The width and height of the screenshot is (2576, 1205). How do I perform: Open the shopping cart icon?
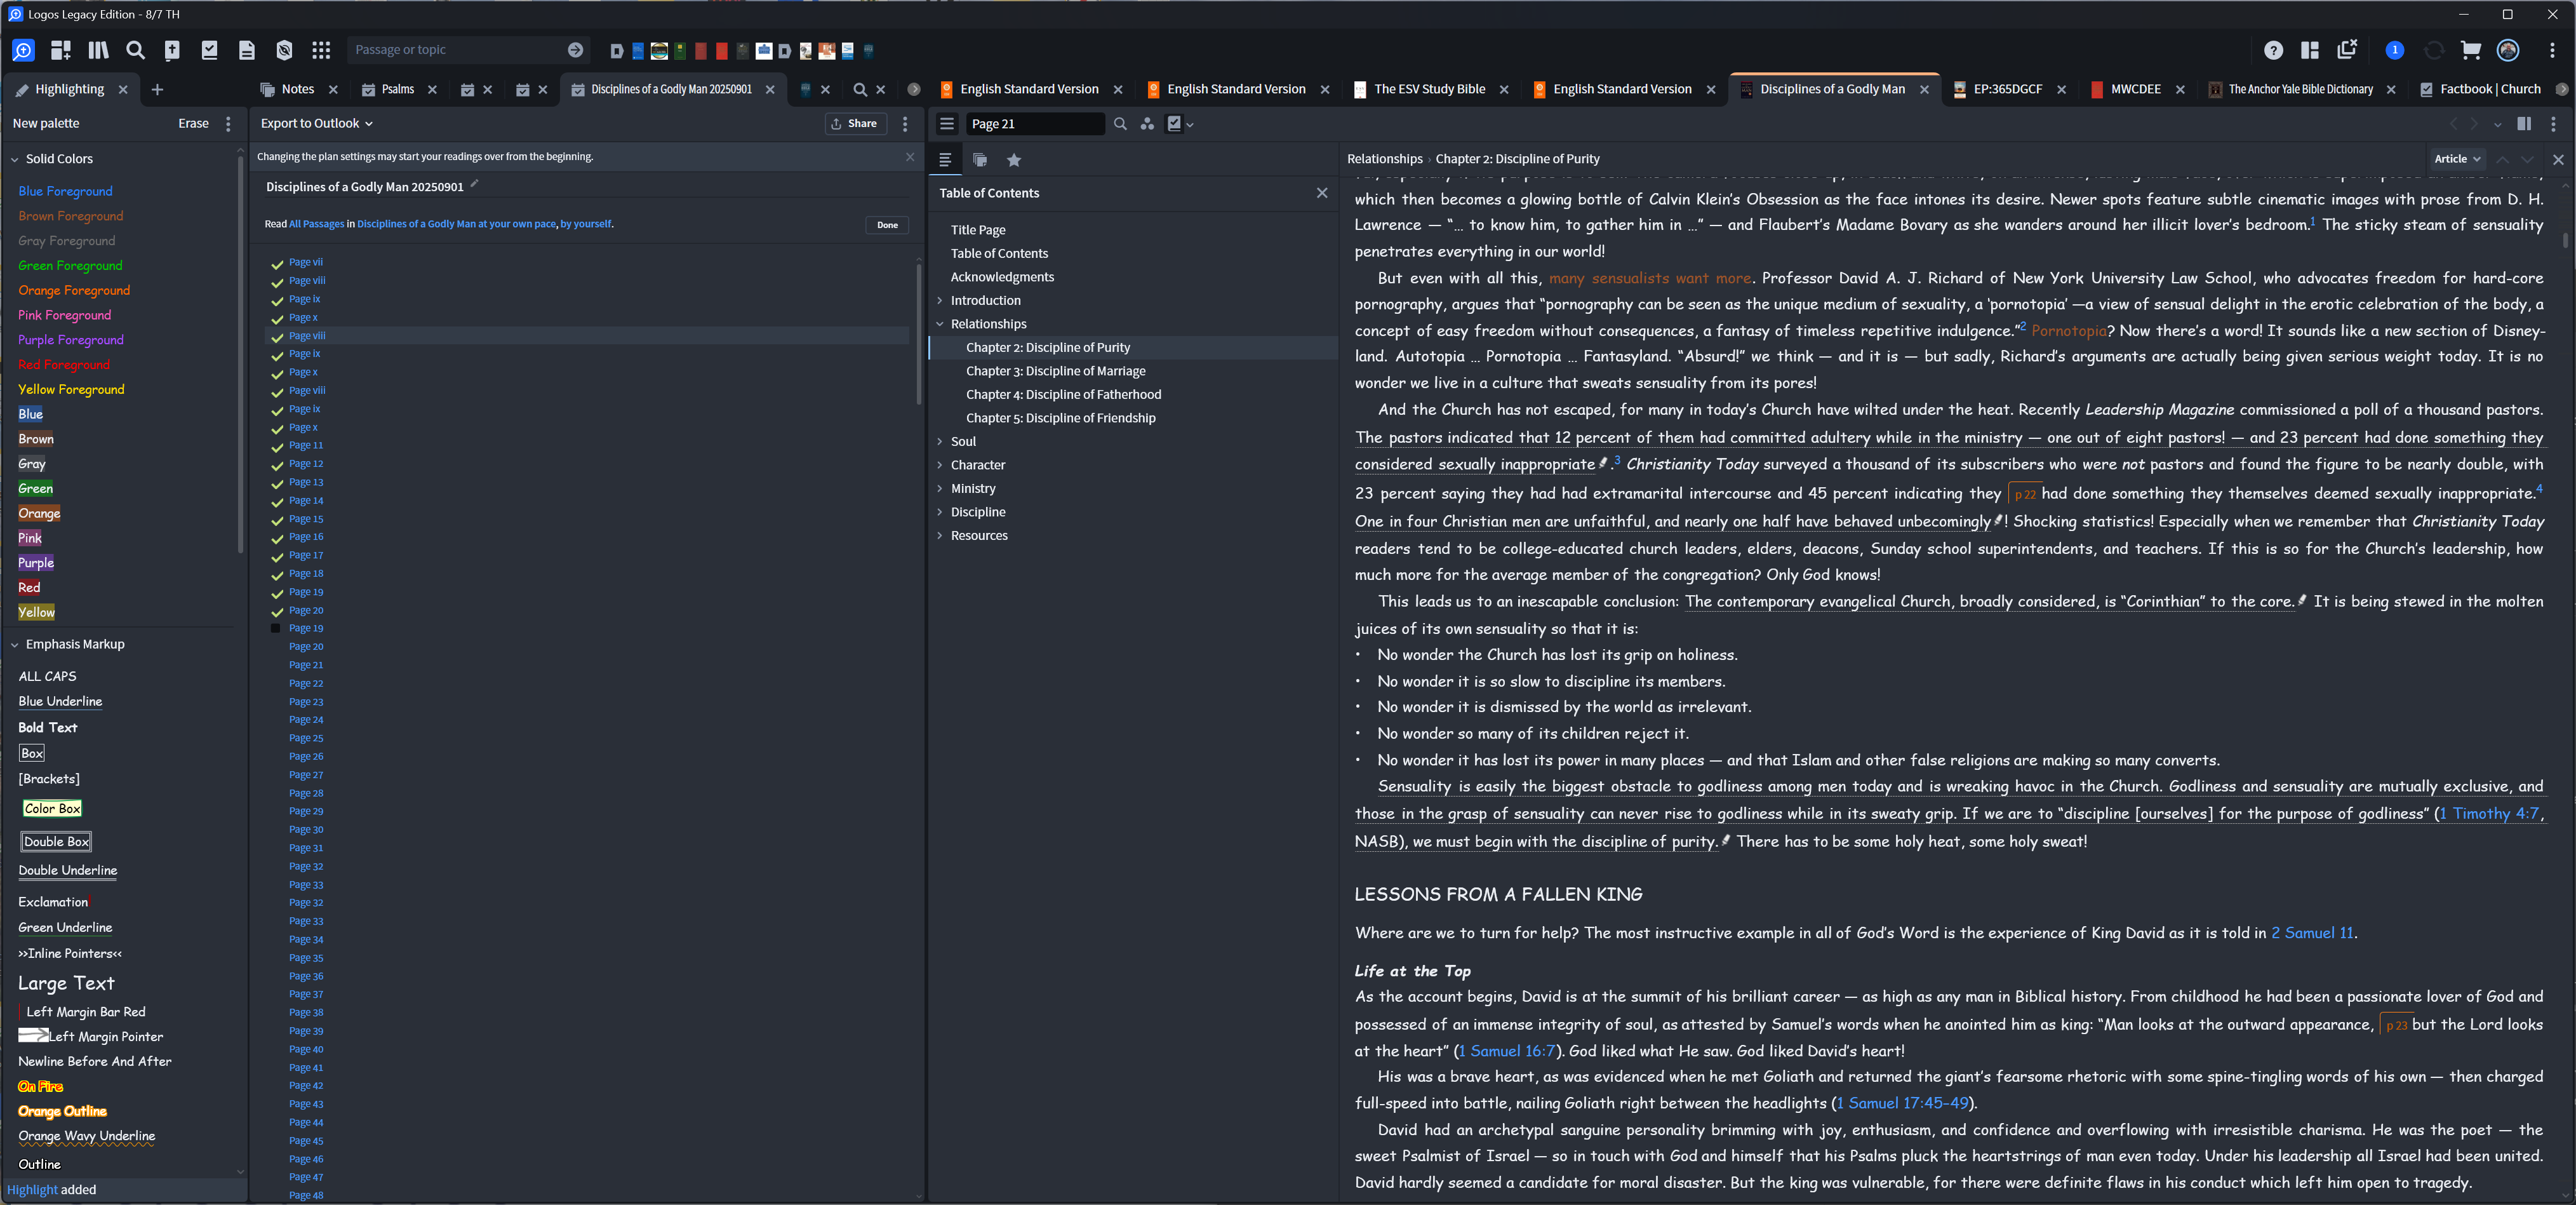click(2470, 50)
